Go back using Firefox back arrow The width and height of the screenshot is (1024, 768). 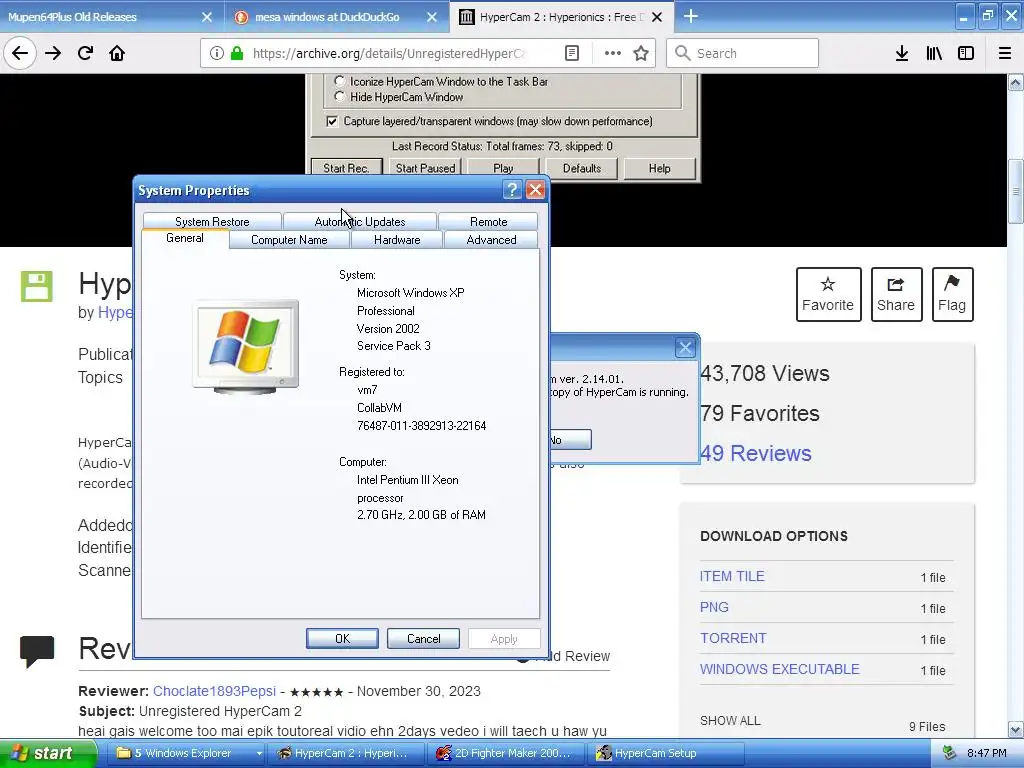click(x=20, y=53)
